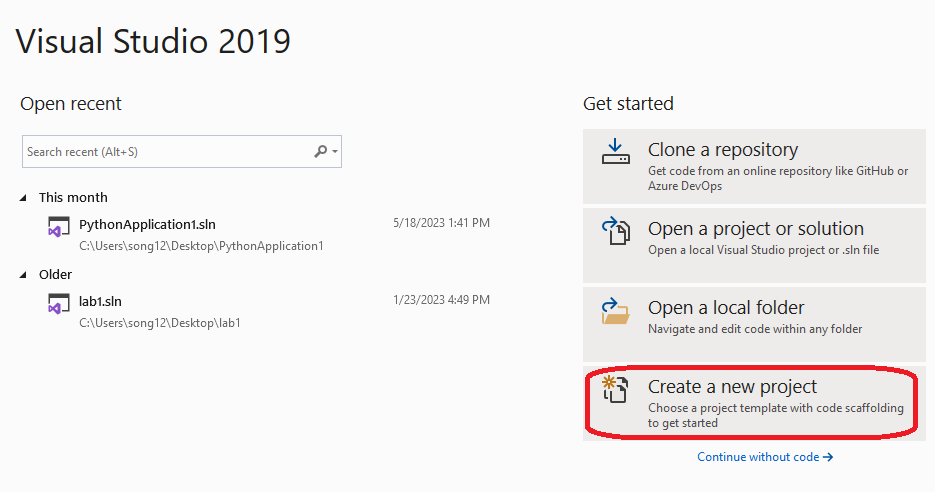
Task: Click description Open a local Visual Studio project
Action: pos(763,250)
